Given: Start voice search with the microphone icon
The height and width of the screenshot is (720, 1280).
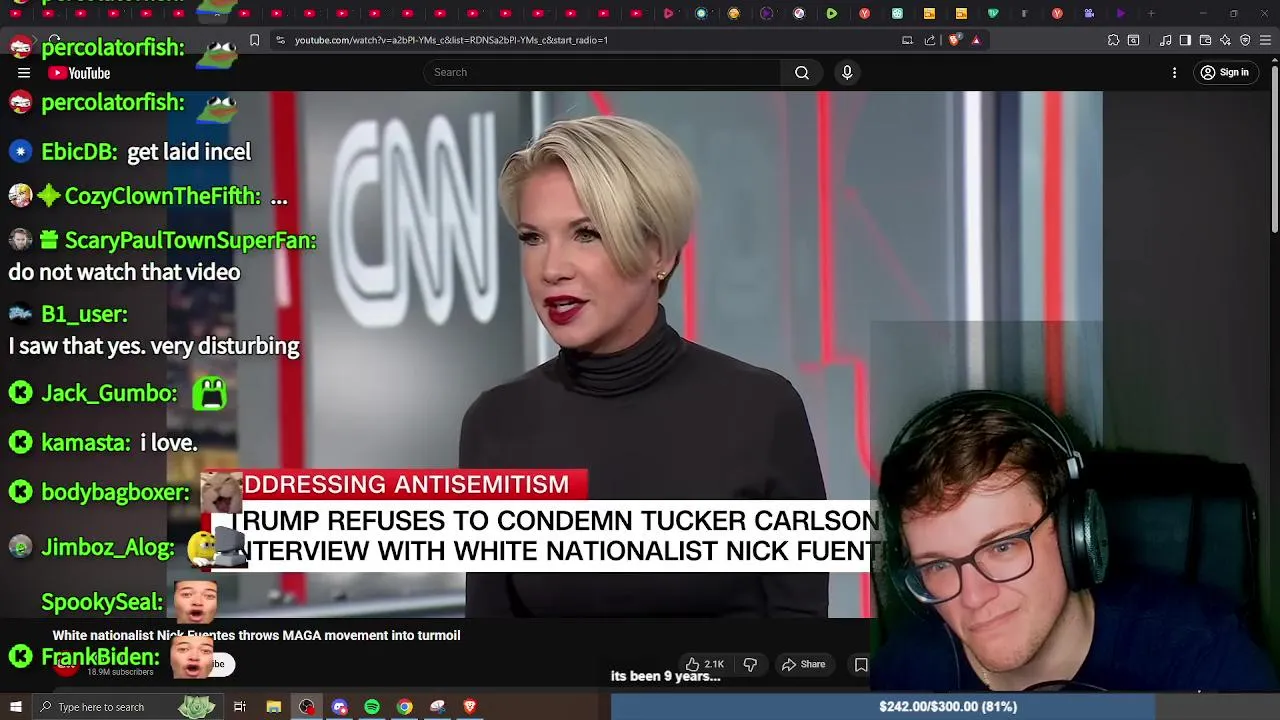Looking at the screenshot, I should click(x=847, y=72).
